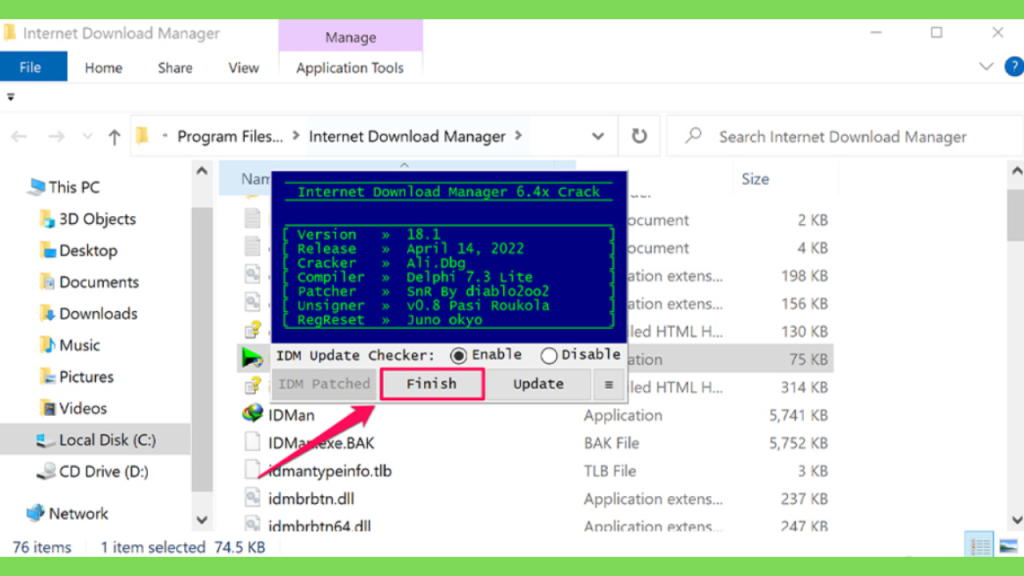Image resolution: width=1024 pixels, height=576 pixels.
Task: Open Downloads in navigation pane
Action: (x=89, y=313)
